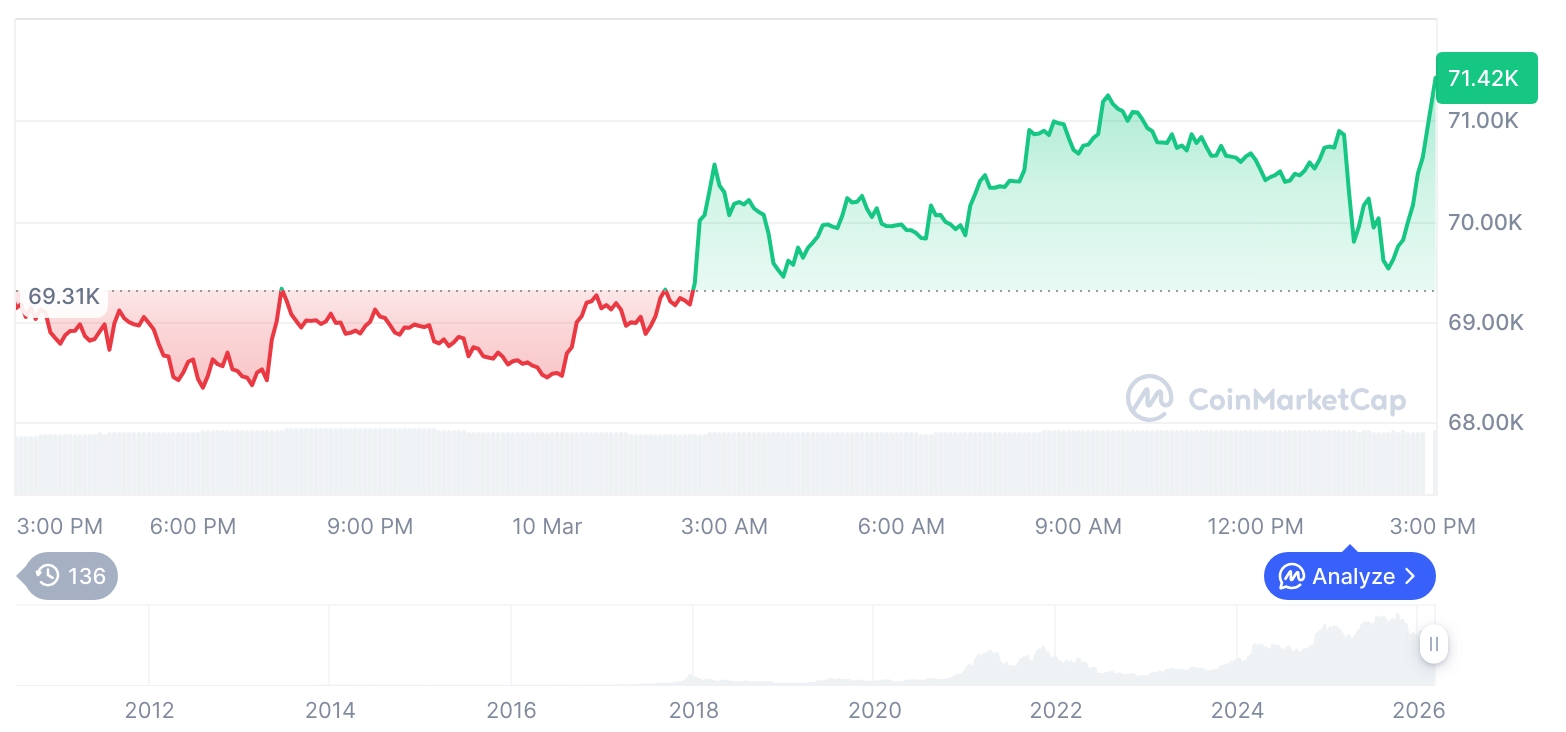Image resolution: width=1566 pixels, height=732 pixels.
Task: Click the 68.00K price axis label
Action: 1484,423
